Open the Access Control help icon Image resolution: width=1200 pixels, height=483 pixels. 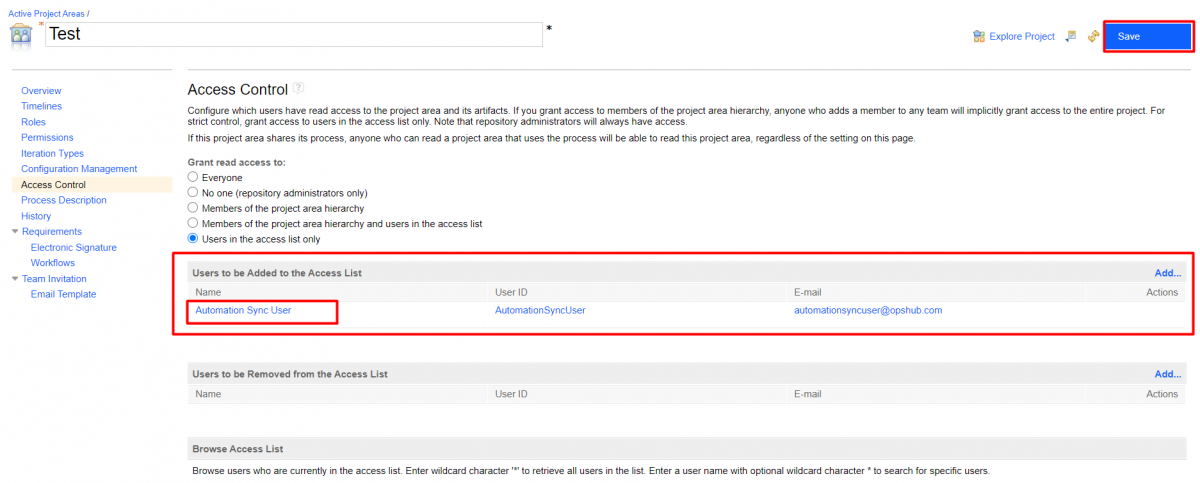299,89
